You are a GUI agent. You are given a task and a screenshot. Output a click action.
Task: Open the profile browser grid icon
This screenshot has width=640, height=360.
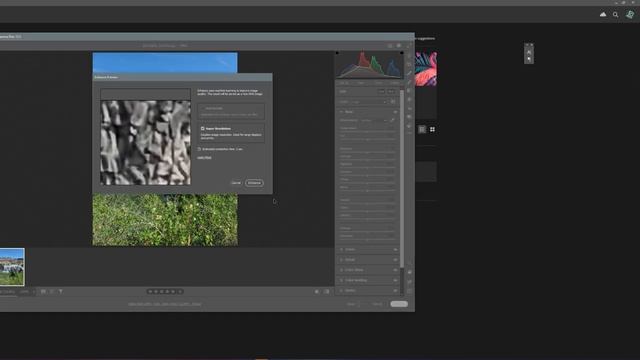pos(393,102)
